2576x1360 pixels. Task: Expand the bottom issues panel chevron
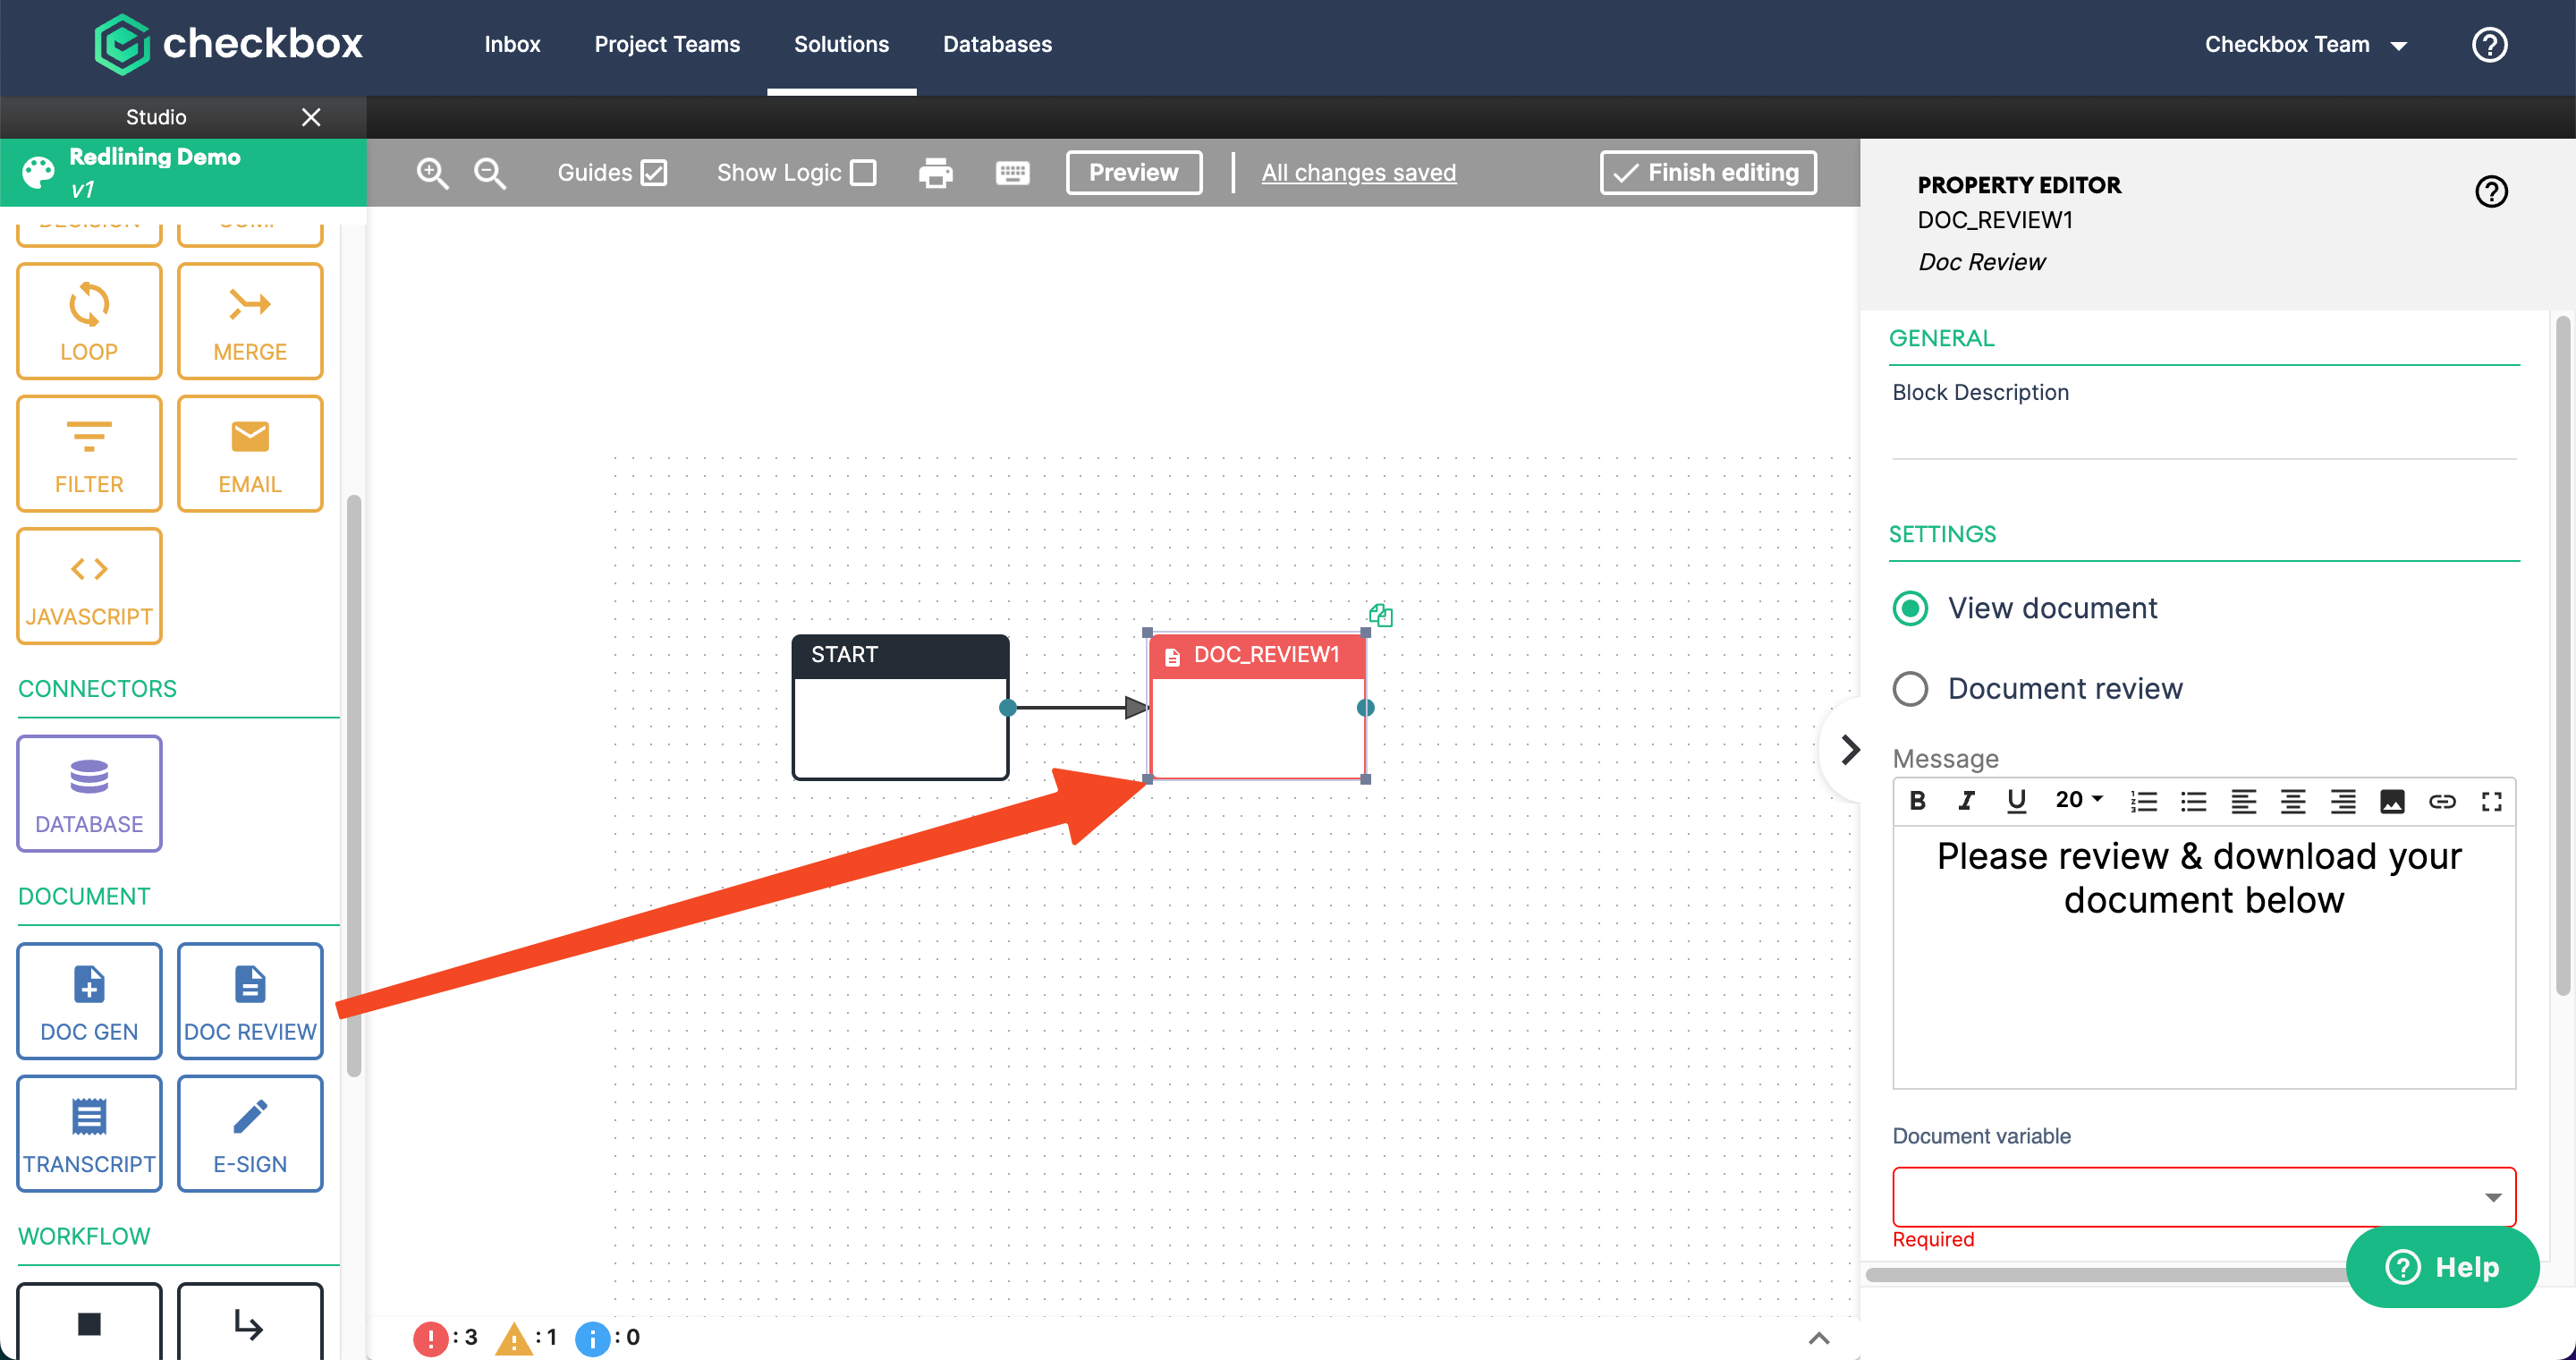point(1819,1338)
